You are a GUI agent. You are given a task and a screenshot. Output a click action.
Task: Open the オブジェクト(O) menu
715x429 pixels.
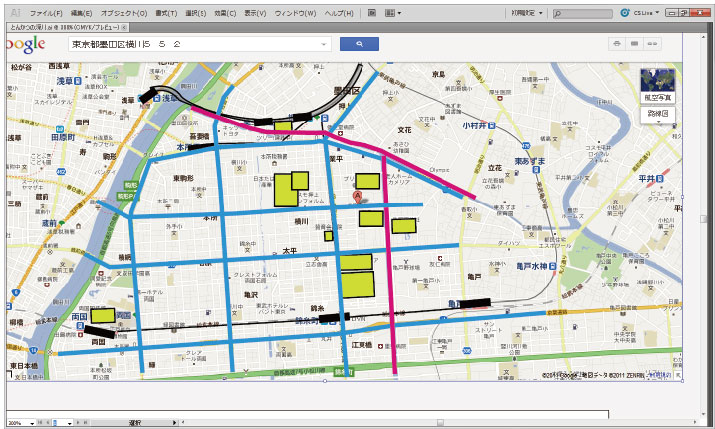click(x=124, y=13)
